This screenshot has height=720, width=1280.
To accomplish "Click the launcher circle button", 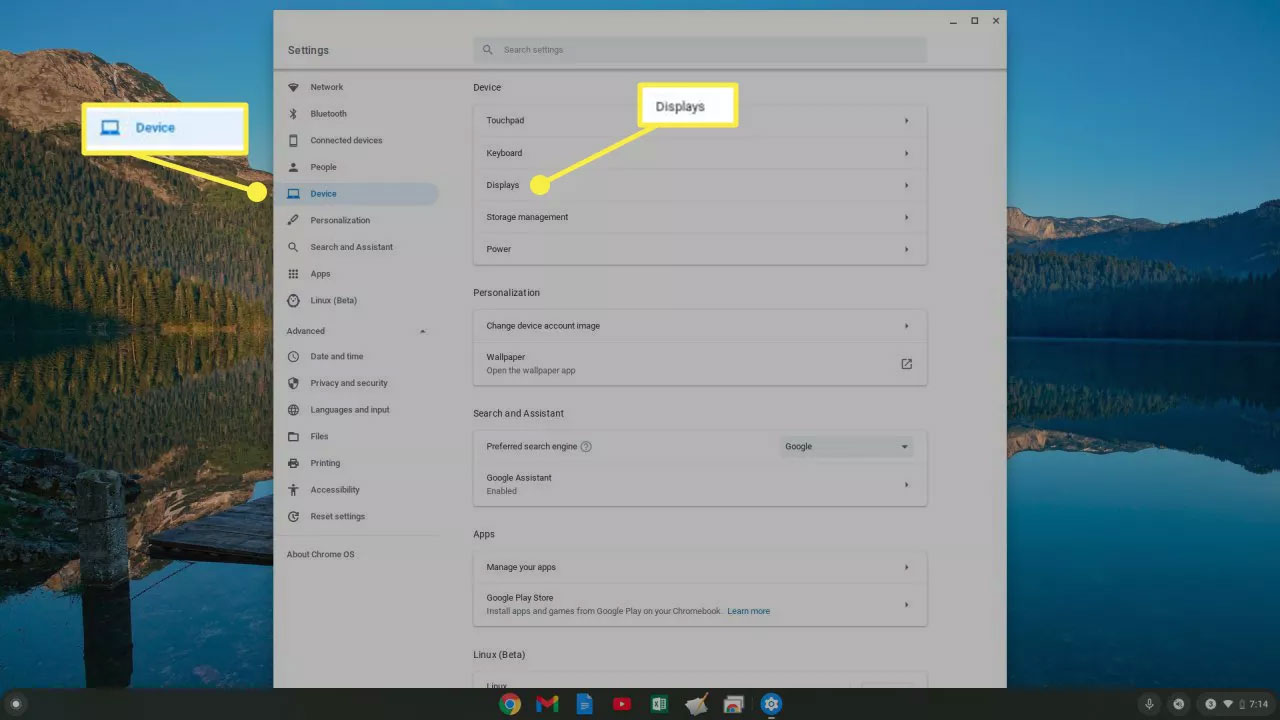I will (x=15, y=704).
